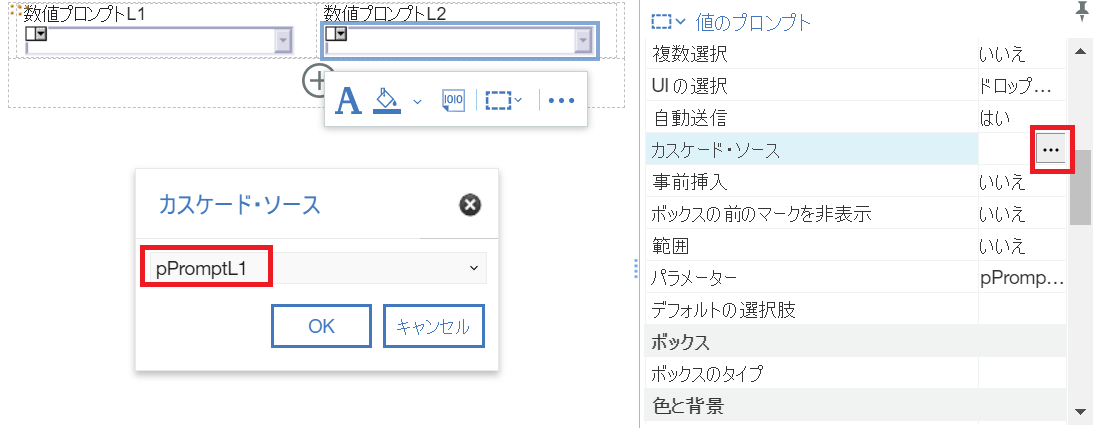
Task: Click the ドロップ… value for UI の選択
Action: coord(1015,86)
